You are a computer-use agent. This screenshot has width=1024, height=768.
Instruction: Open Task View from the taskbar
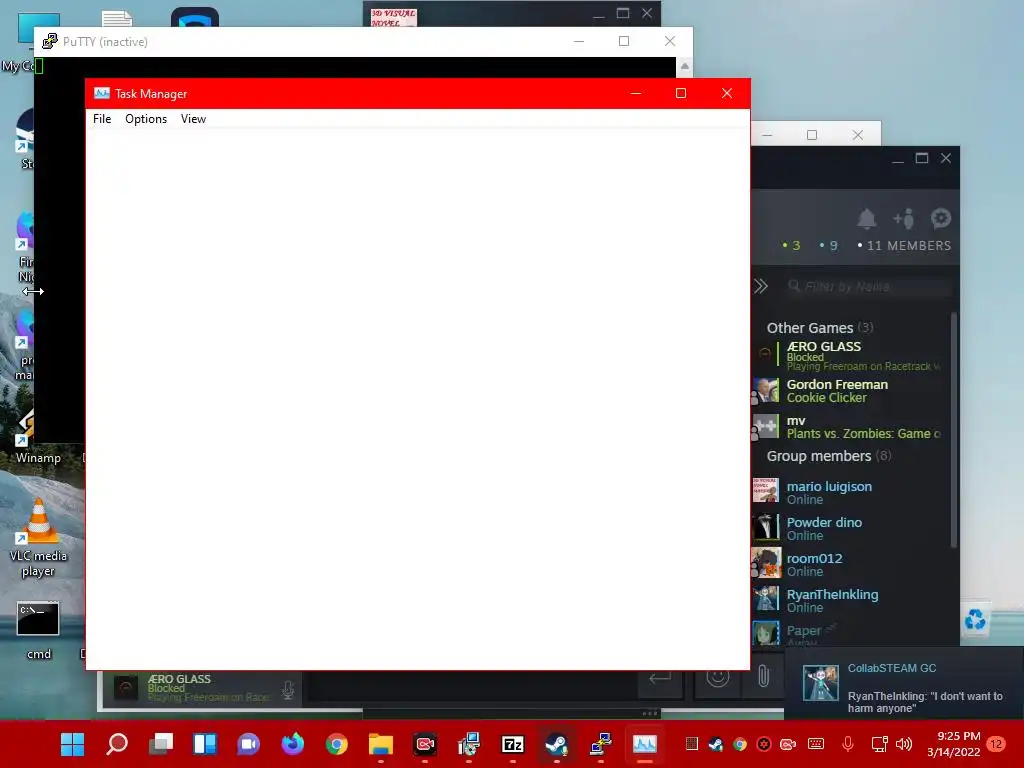click(x=161, y=744)
